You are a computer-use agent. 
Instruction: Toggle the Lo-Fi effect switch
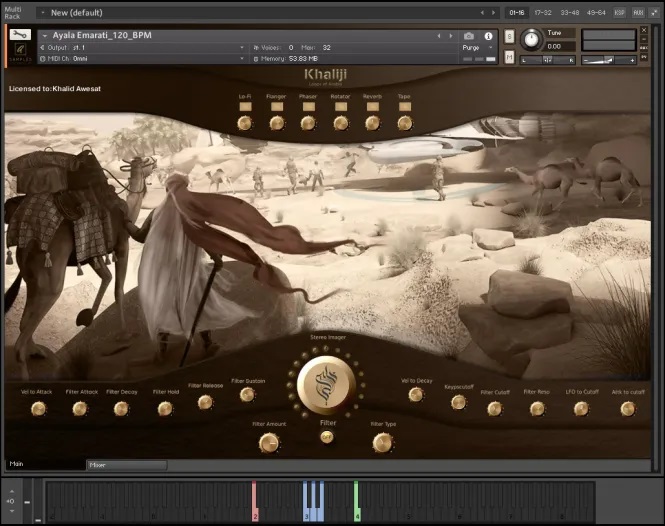click(244, 106)
